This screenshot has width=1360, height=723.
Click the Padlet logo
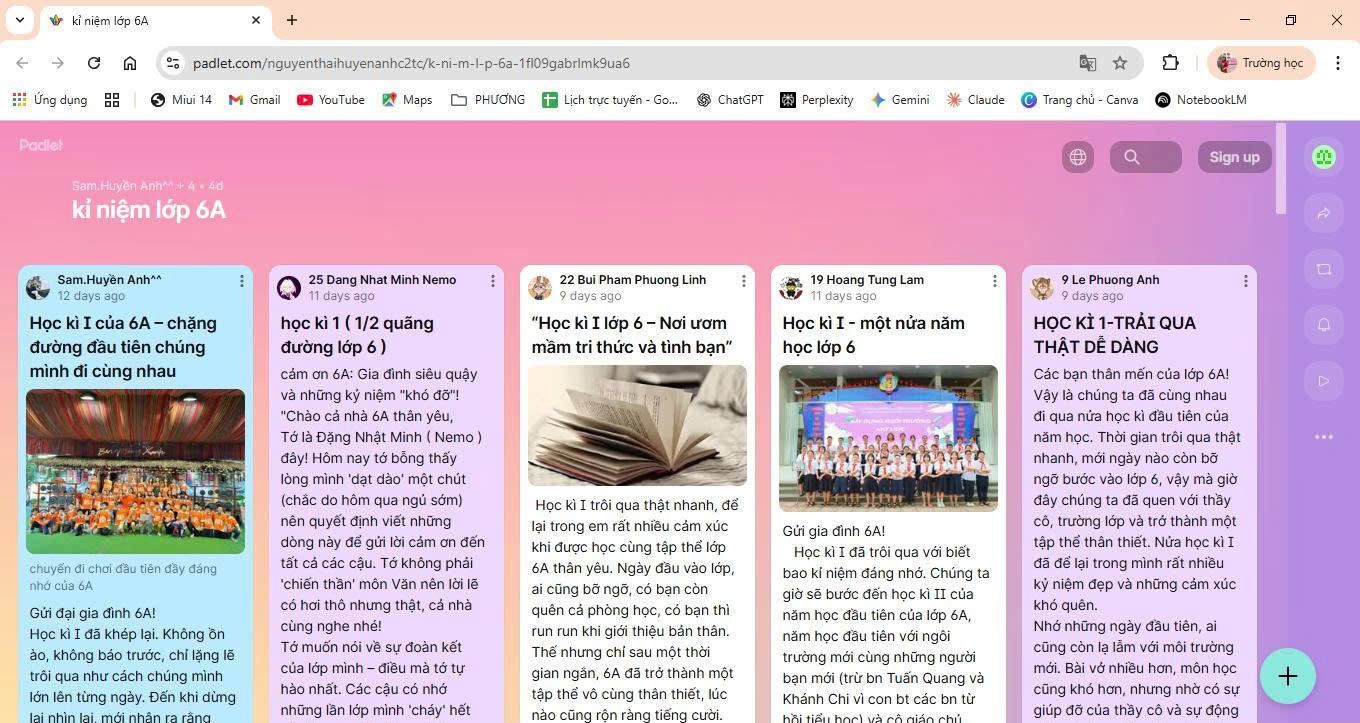[41, 146]
